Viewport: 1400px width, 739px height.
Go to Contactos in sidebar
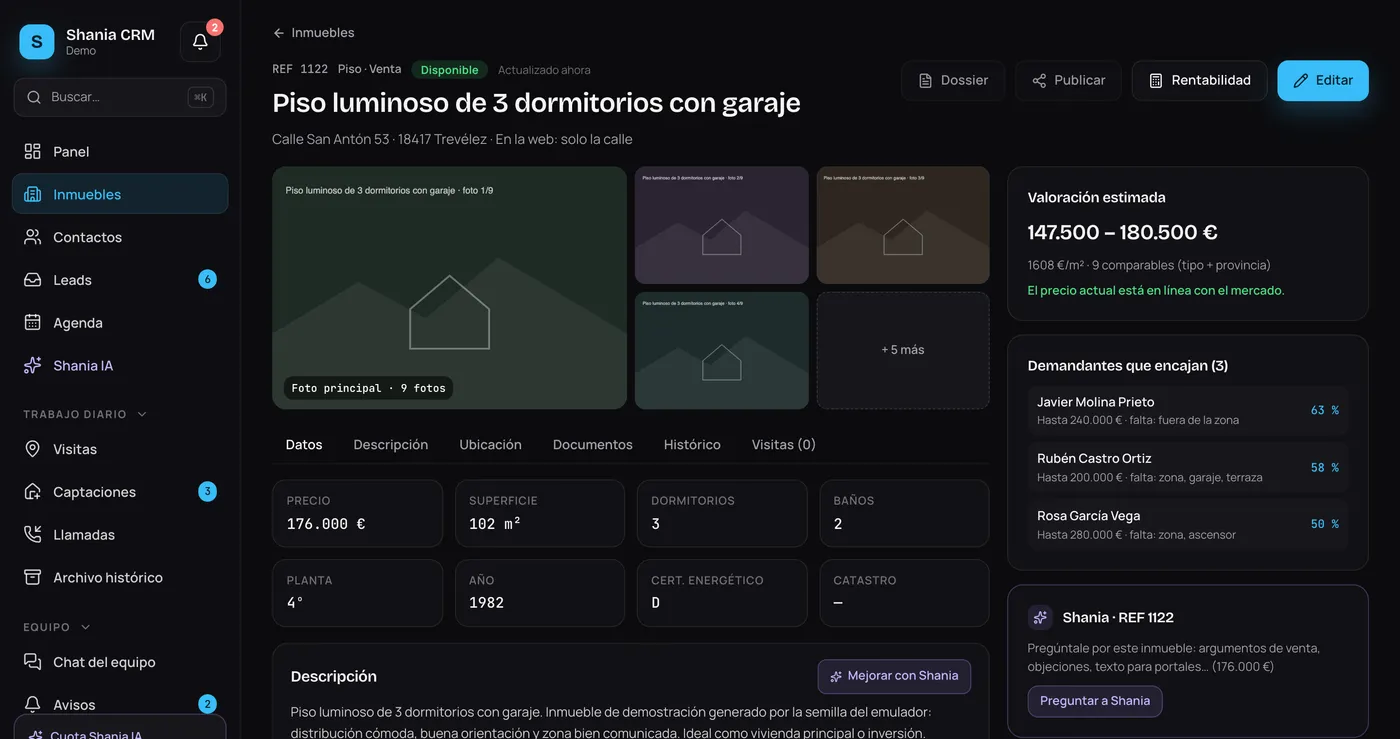pos(120,237)
